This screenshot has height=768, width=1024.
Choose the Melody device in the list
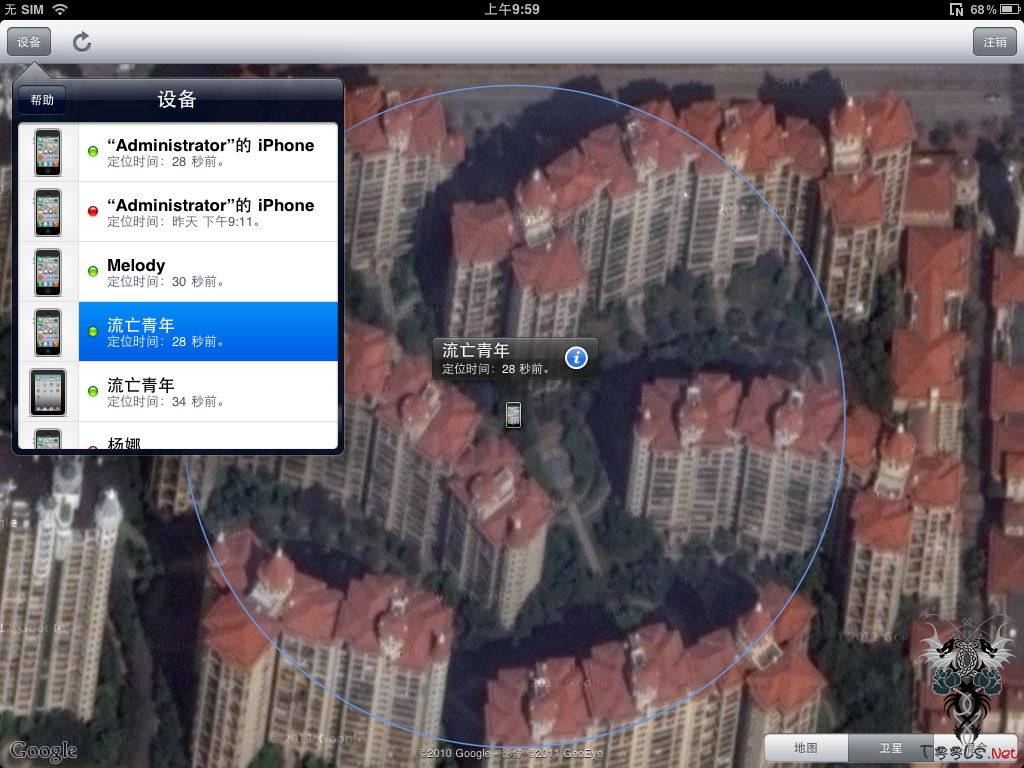(x=178, y=272)
